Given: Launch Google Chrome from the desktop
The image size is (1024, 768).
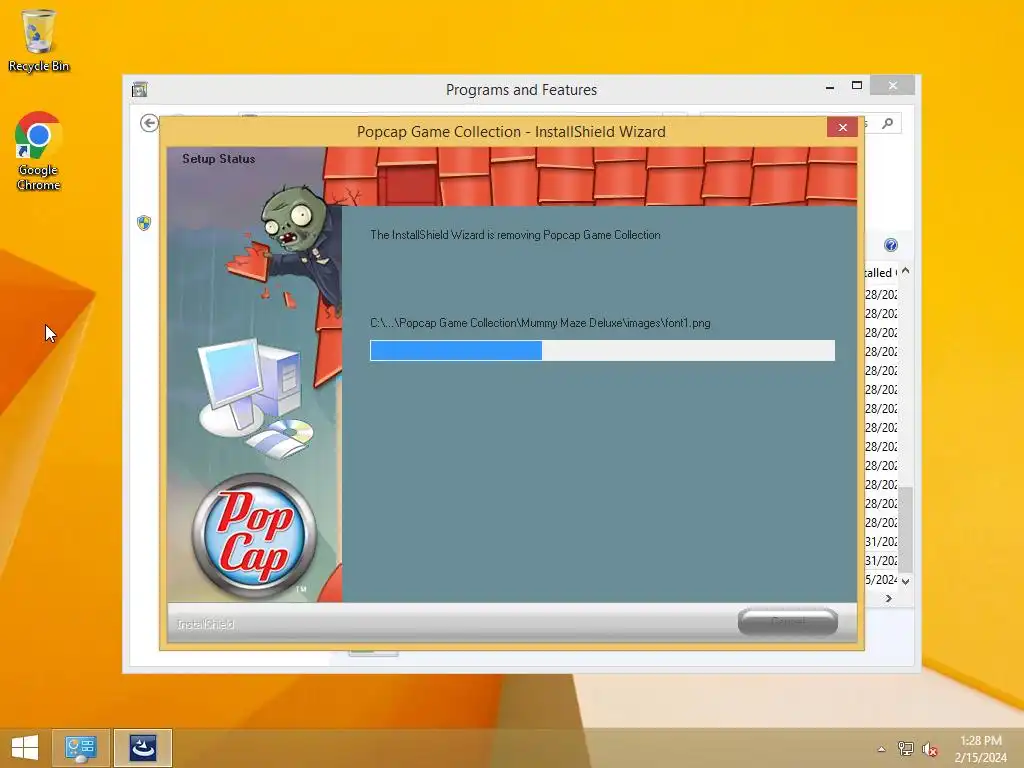Looking at the screenshot, I should click(39, 151).
